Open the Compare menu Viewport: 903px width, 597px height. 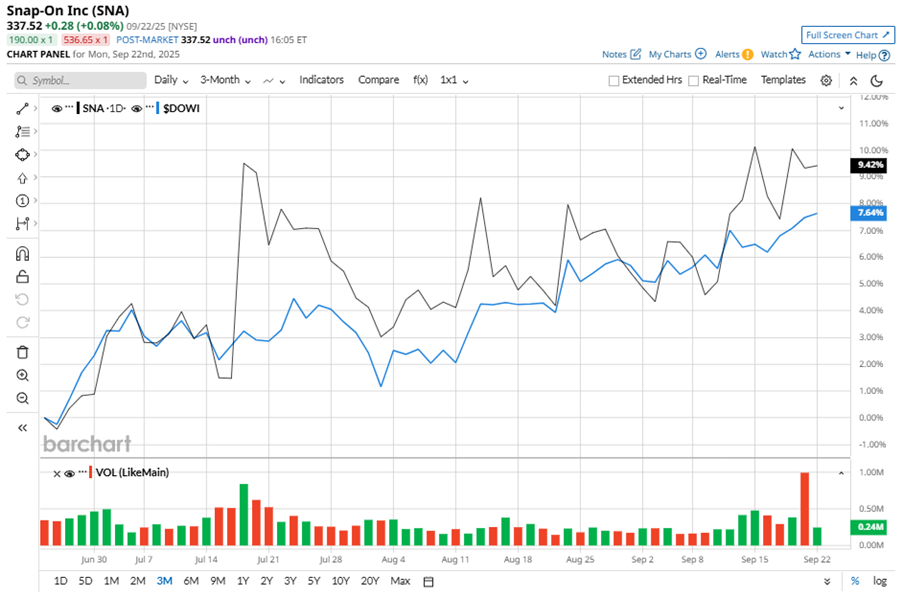point(378,80)
